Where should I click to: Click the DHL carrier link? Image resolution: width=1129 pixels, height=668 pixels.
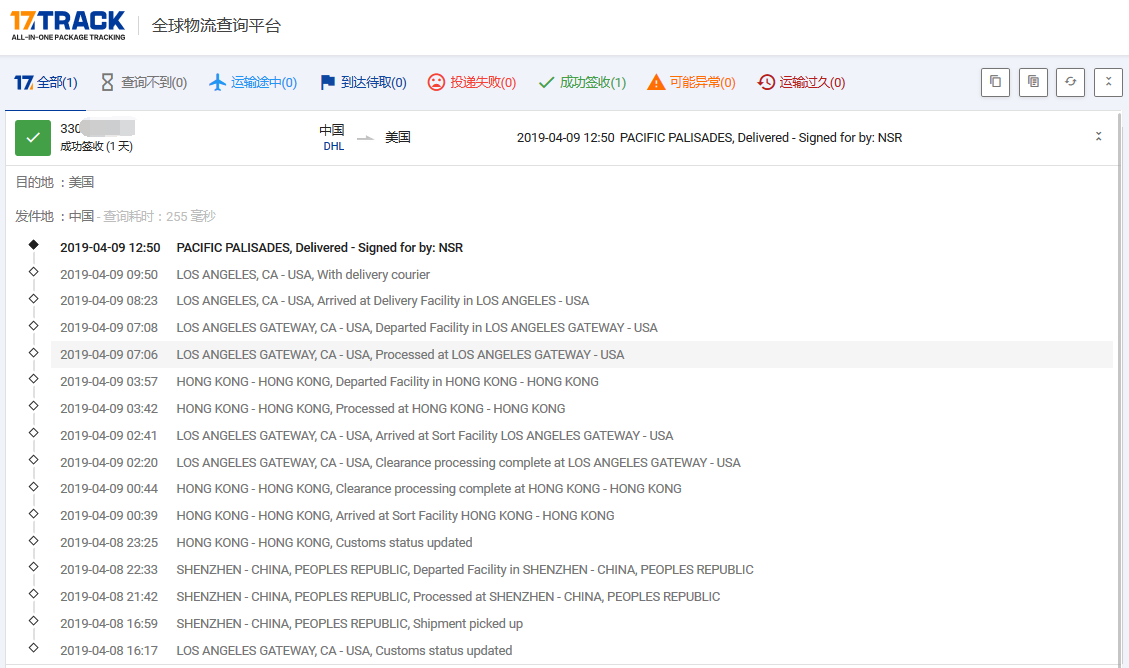tap(333, 147)
